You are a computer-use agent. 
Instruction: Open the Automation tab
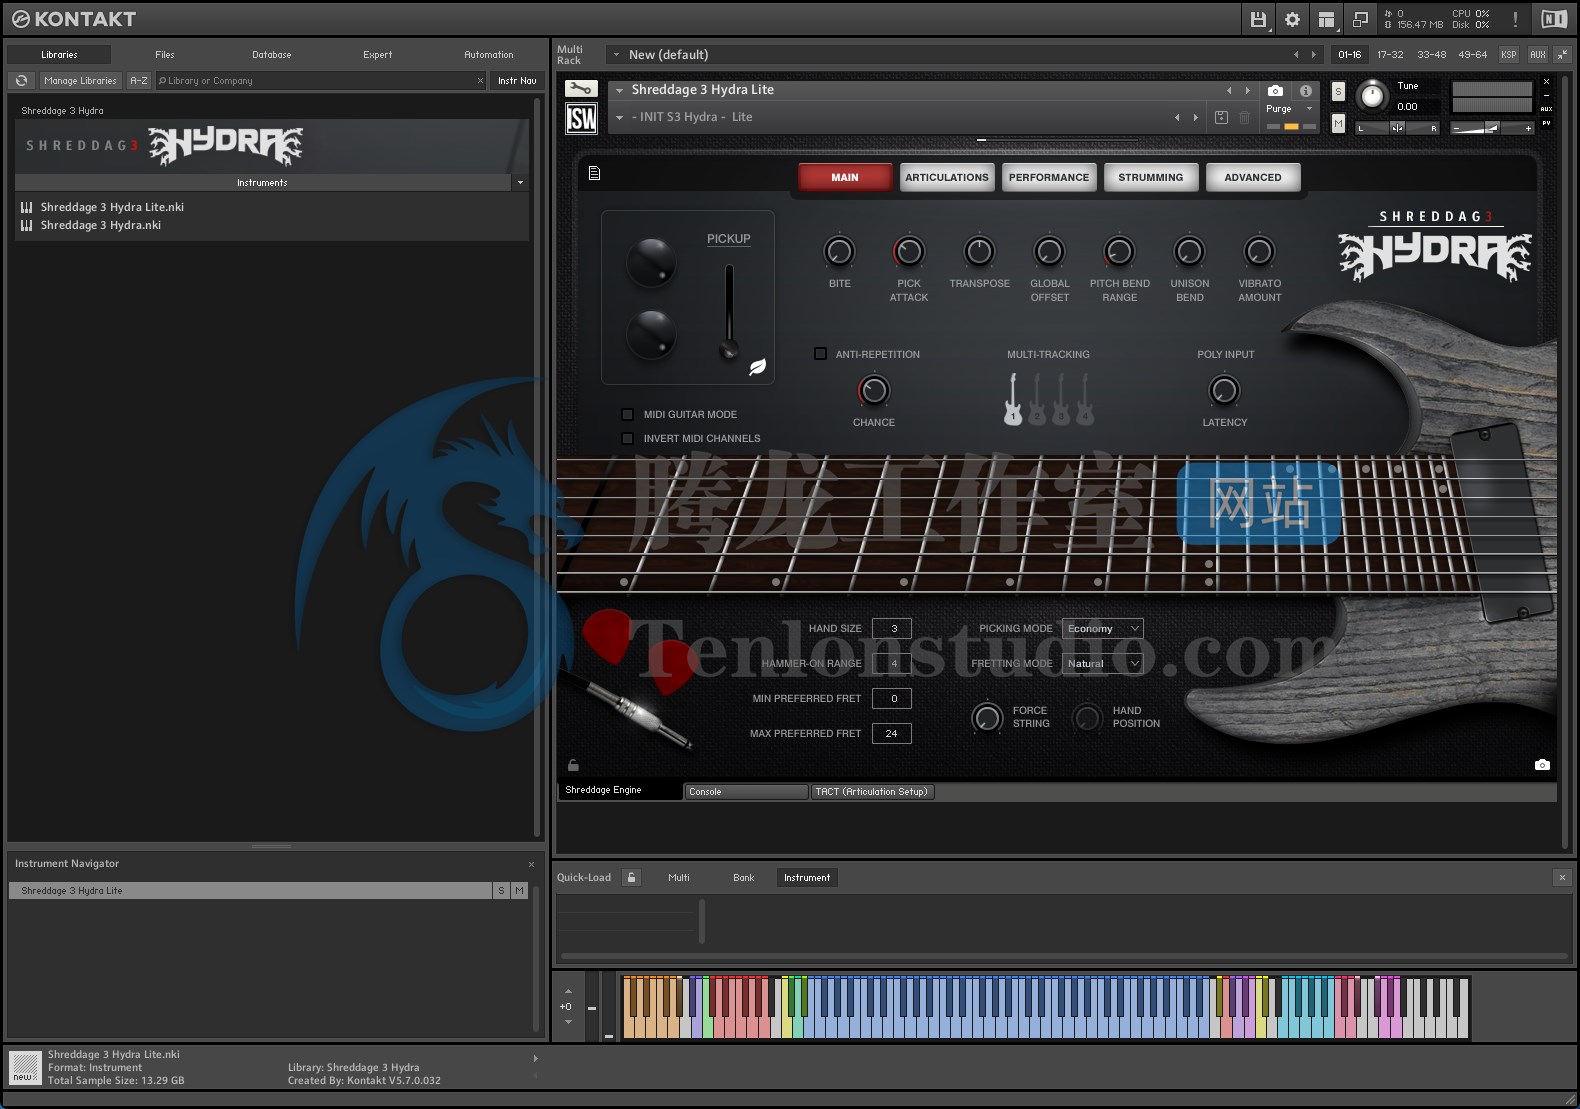pyautogui.click(x=489, y=55)
